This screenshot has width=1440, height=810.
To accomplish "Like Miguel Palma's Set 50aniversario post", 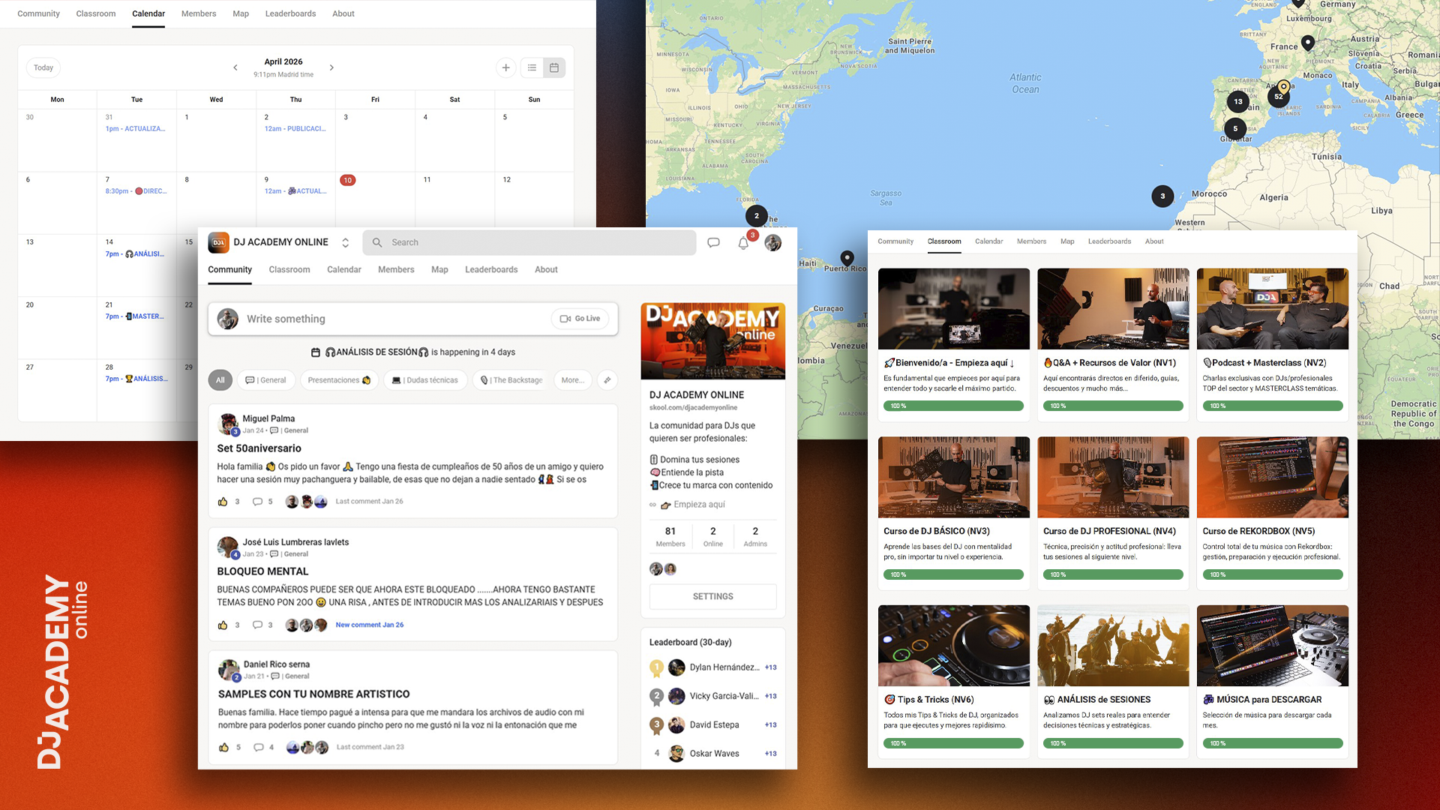I will [223, 501].
